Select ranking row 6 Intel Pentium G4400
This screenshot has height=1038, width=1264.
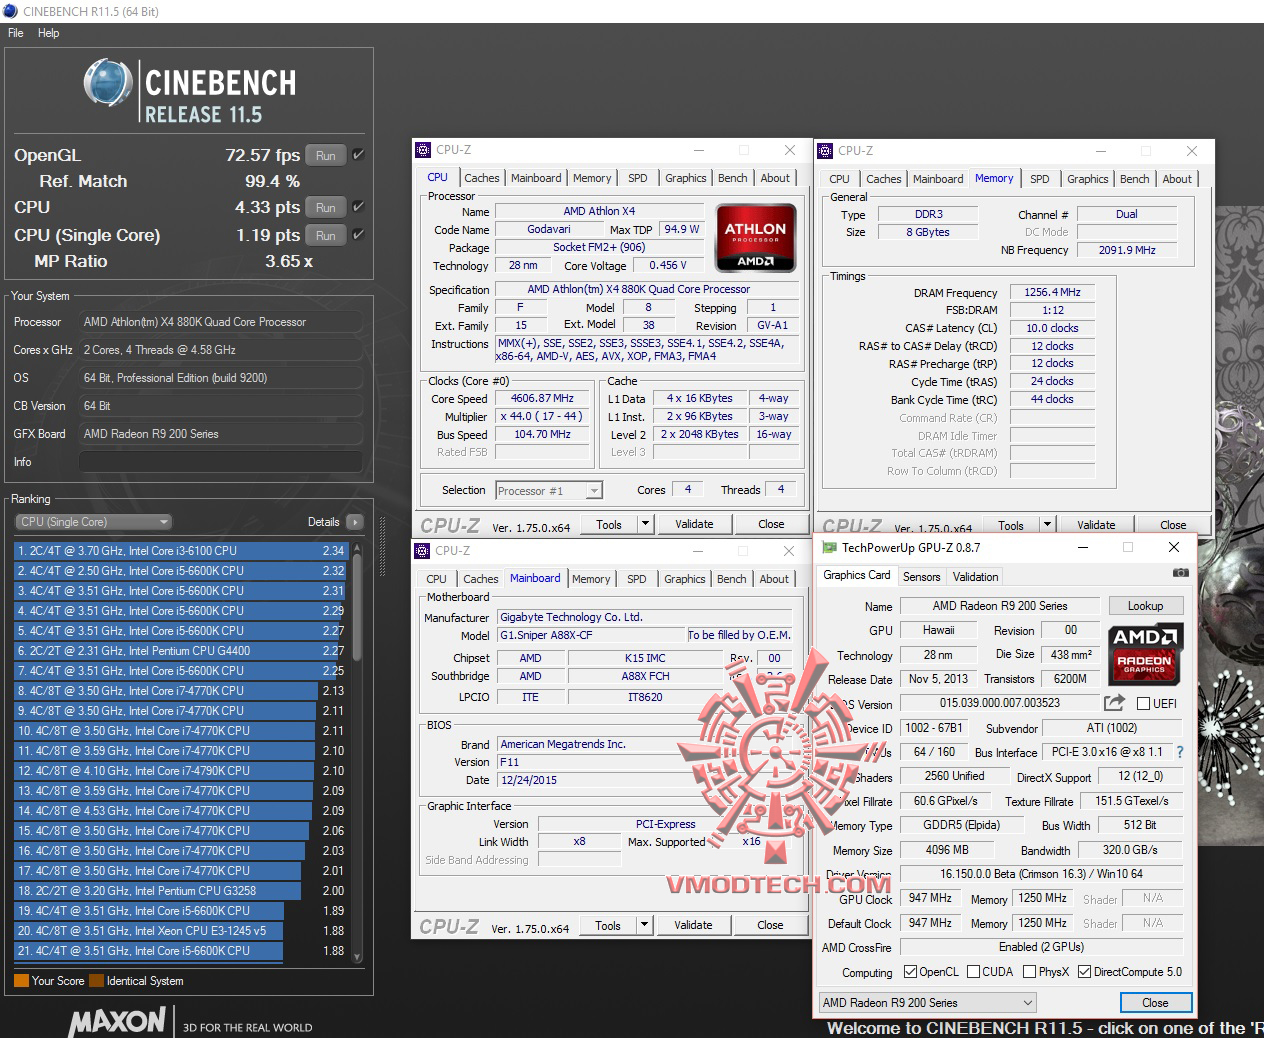[181, 651]
